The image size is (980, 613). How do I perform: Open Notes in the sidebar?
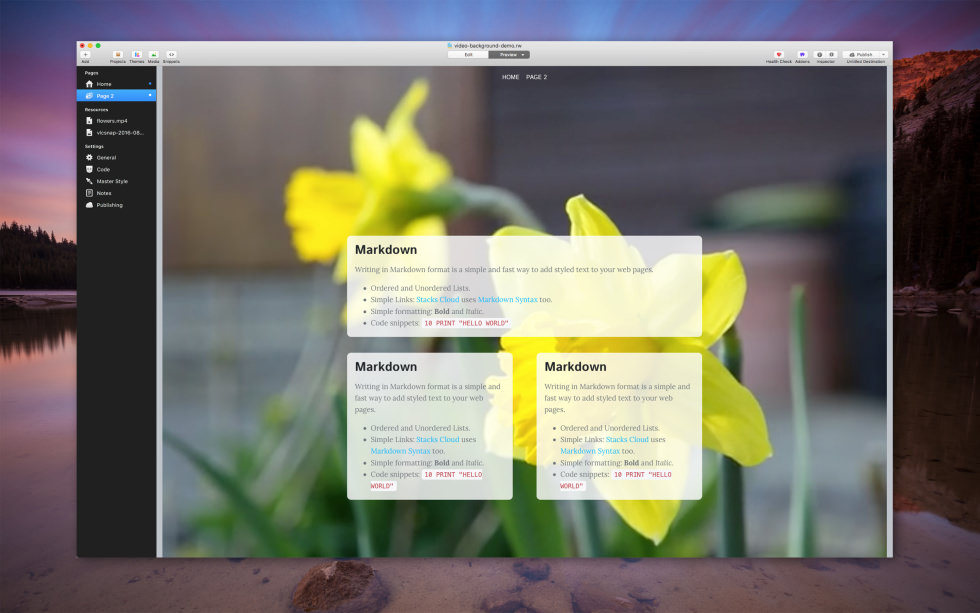[116, 193]
